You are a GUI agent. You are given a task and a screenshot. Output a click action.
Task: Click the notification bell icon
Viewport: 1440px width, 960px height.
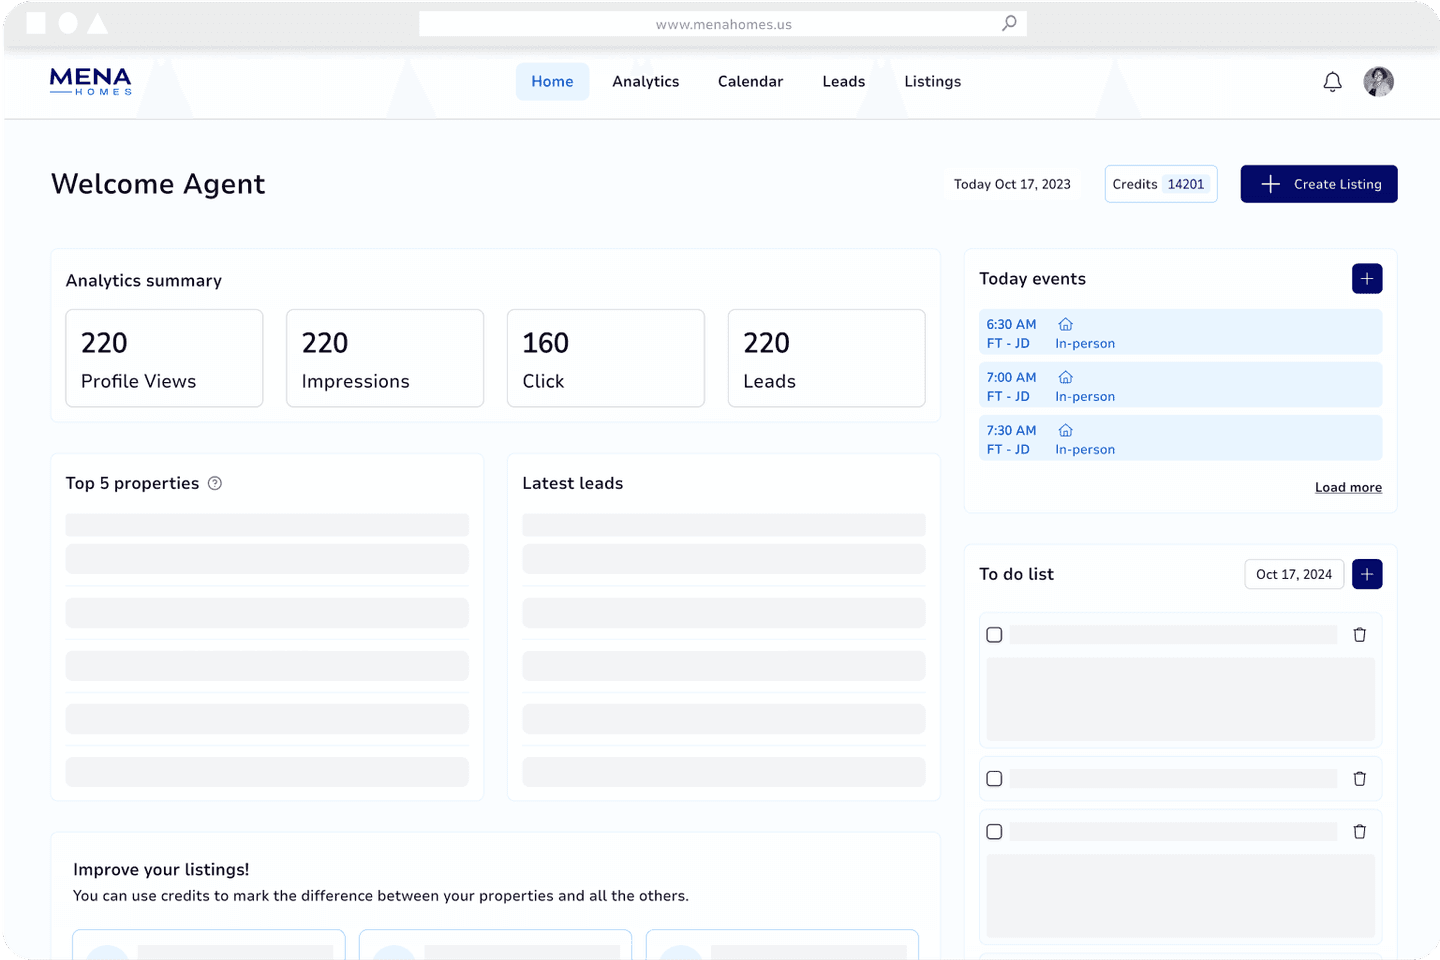[x=1332, y=82]
